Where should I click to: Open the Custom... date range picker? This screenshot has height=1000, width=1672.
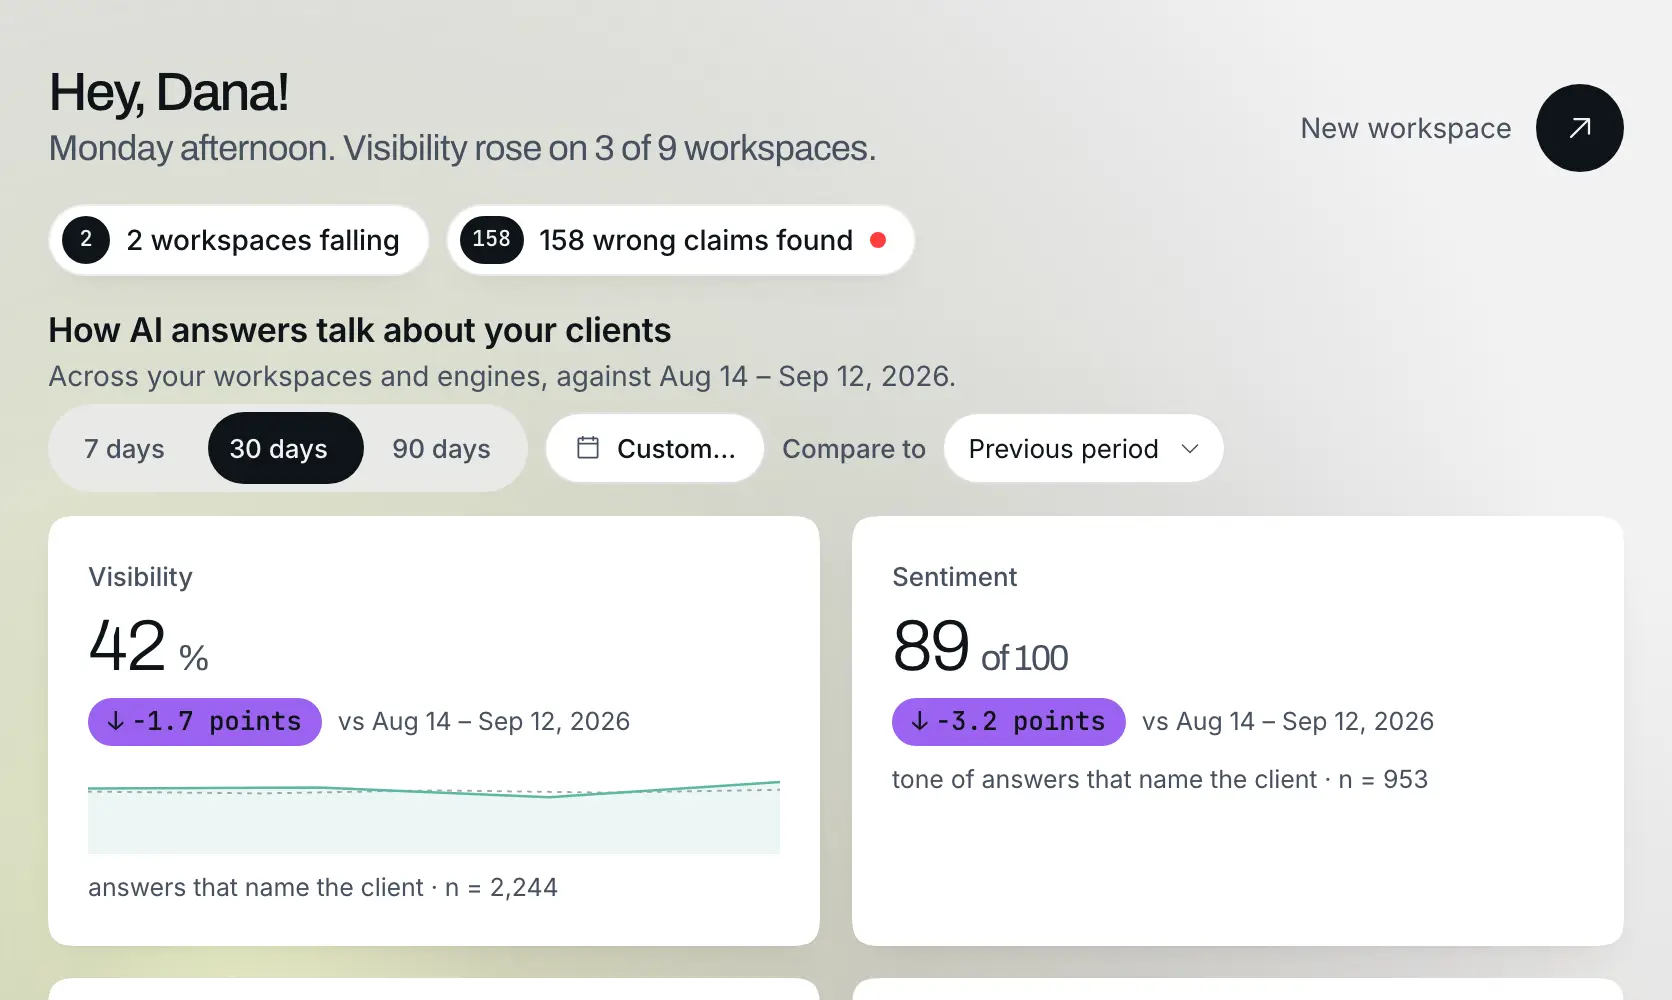[655, 448]
